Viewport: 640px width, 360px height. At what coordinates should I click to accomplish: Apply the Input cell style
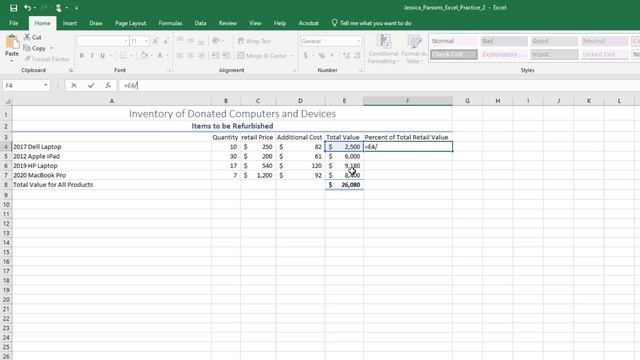click(x=554, y=54)
